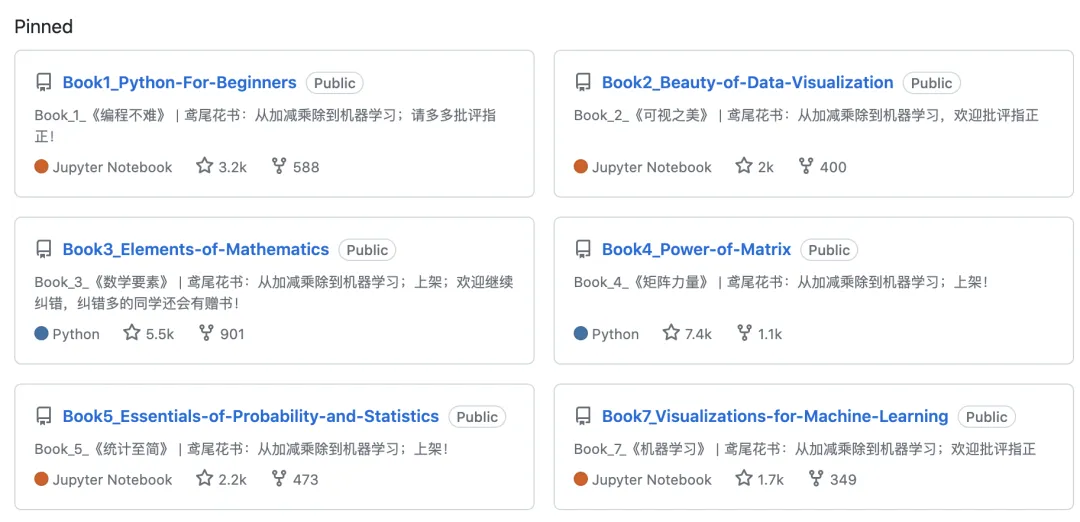
Task: Open the Book1_Python-For-Beginners repository
Action: pos(179,83)
